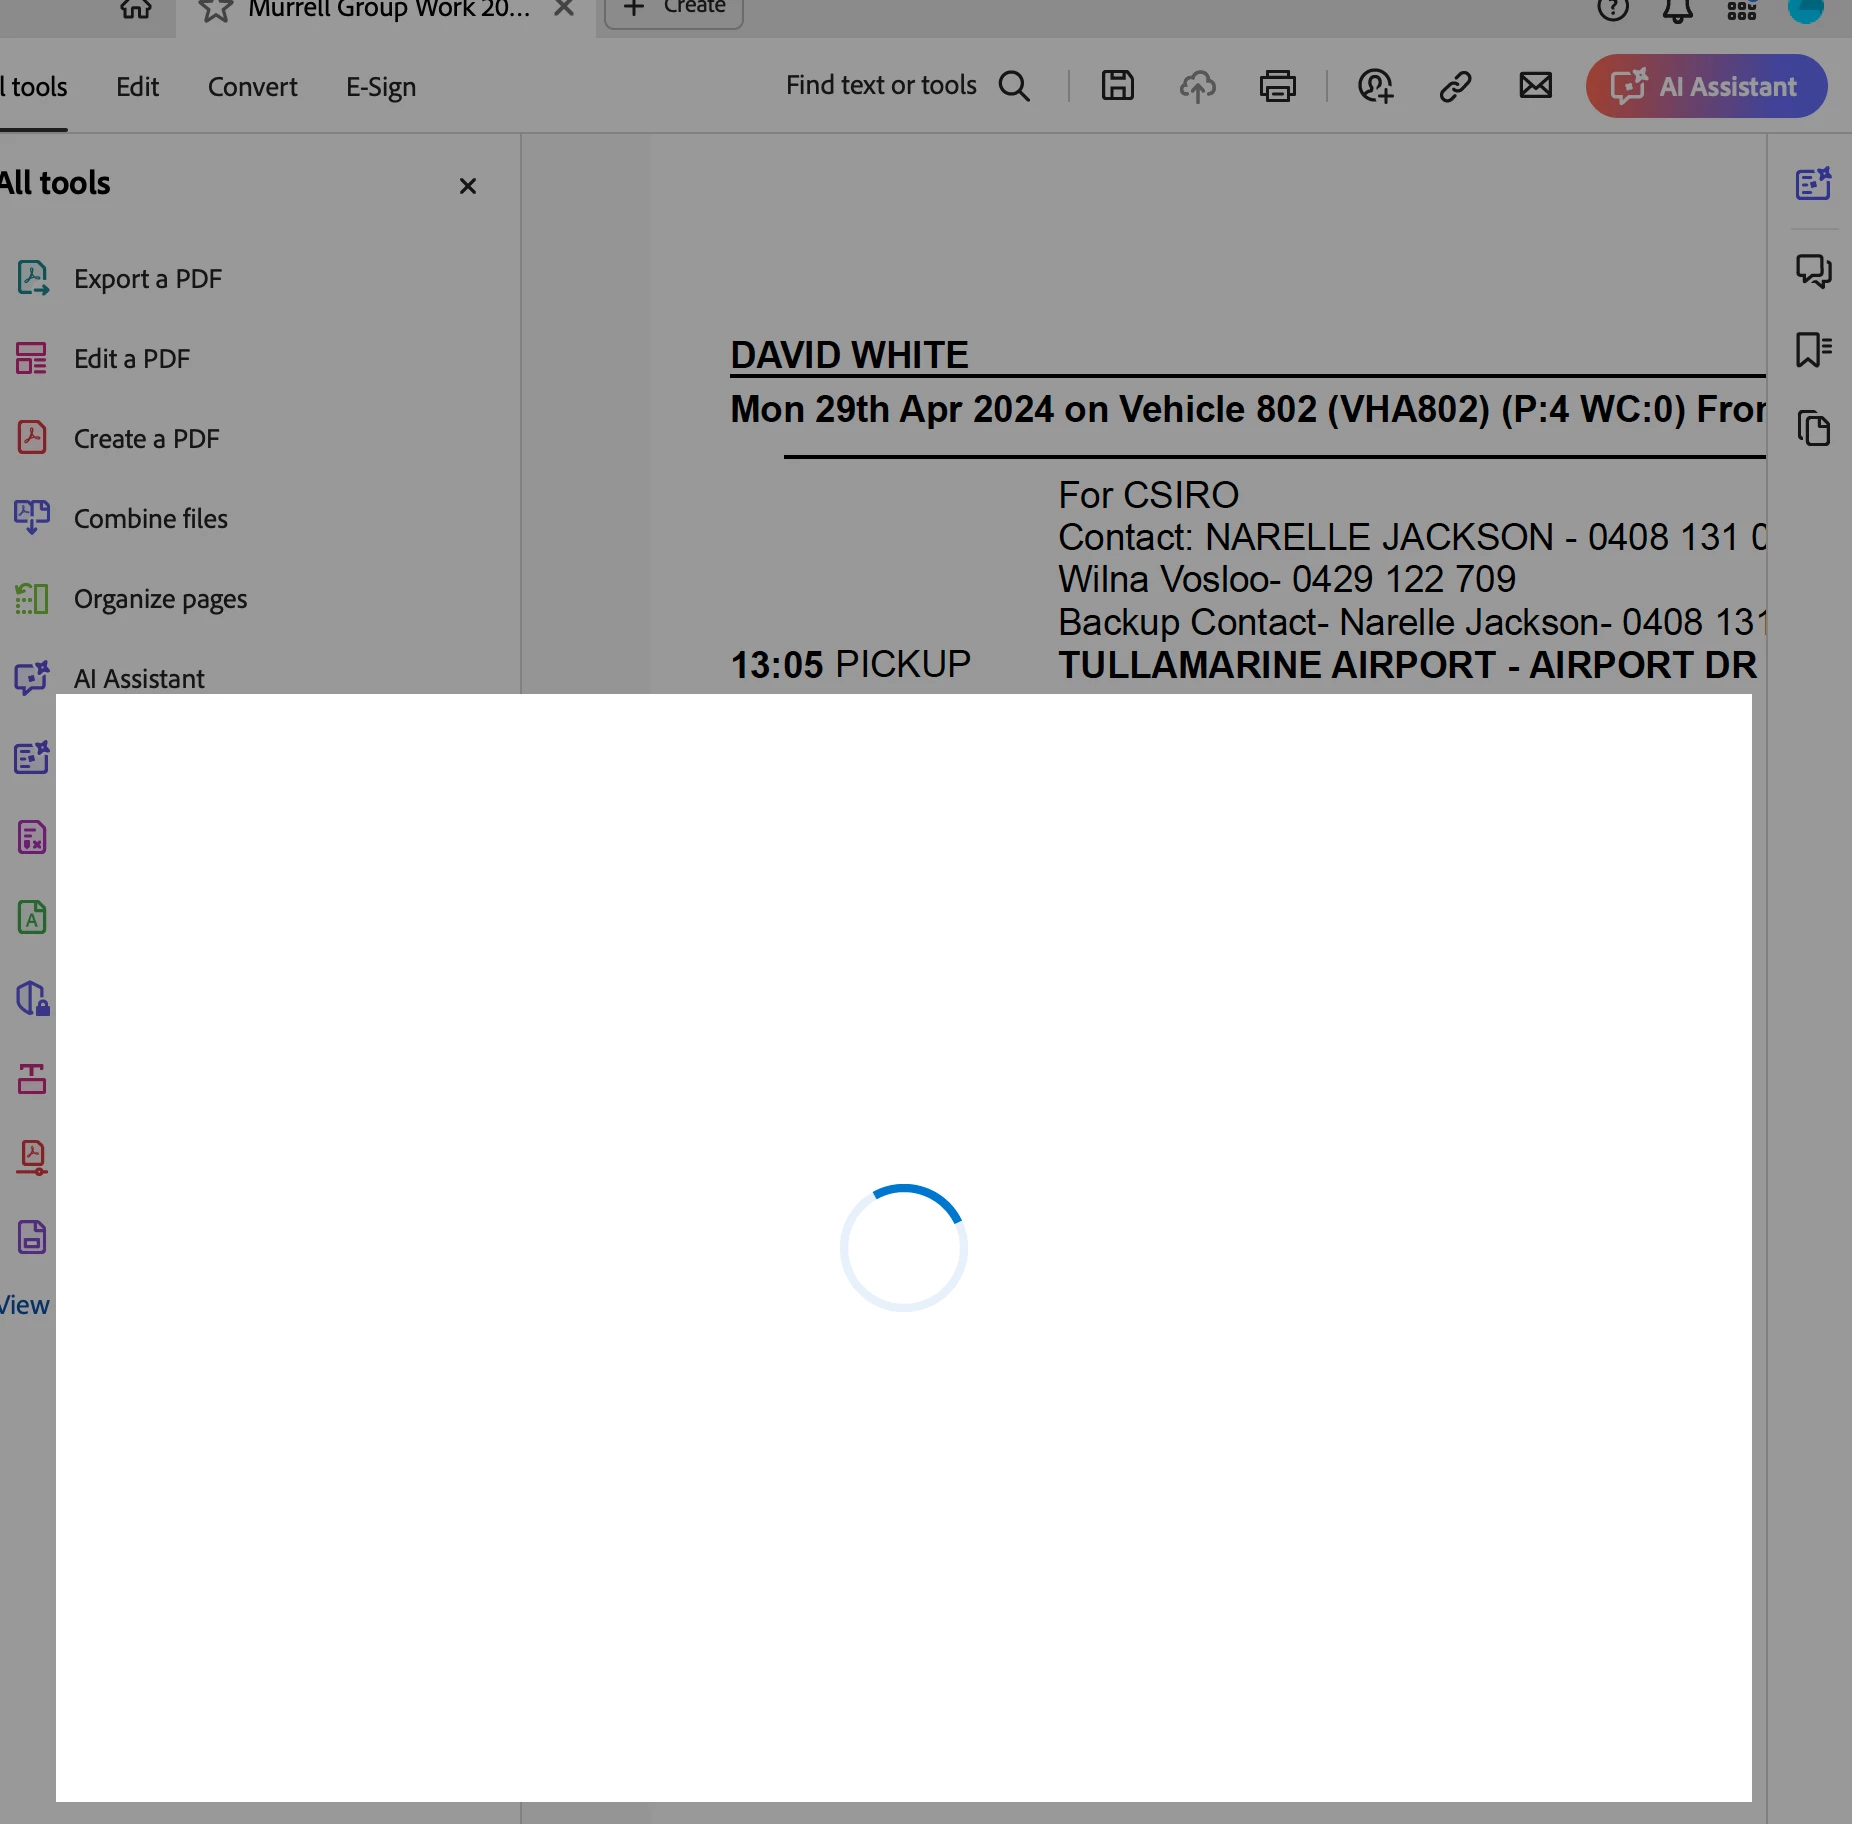This screenshot has height=1824, width=1852.
Task: Show the Bookmarks panel in right rail
Action: (x=1813, y=350)
